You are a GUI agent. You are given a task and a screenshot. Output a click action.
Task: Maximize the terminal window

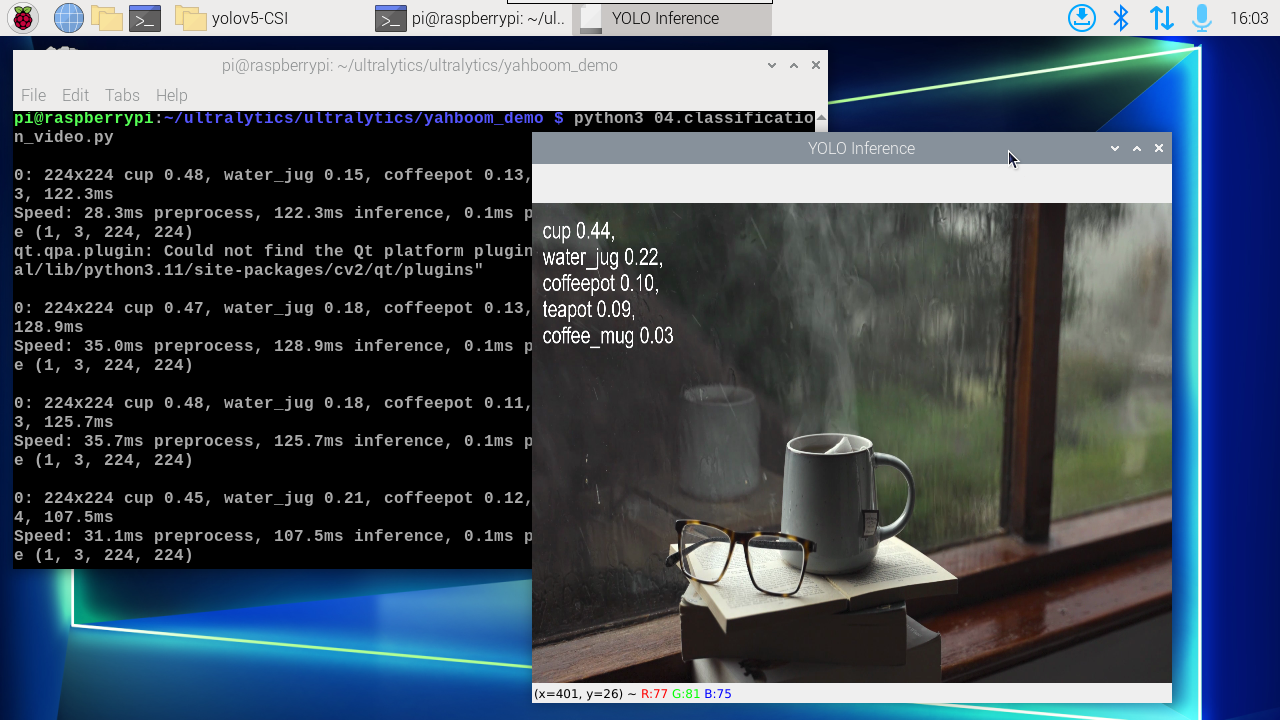tap(794, 65)
